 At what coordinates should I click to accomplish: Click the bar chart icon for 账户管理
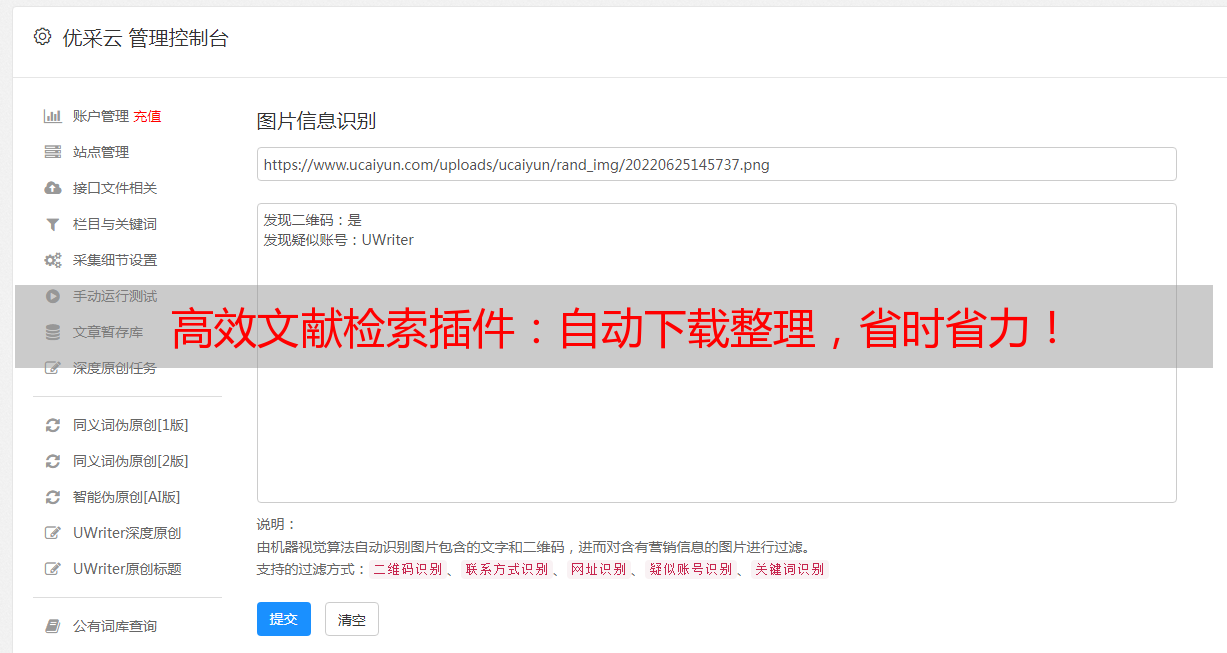pos(53,116)
